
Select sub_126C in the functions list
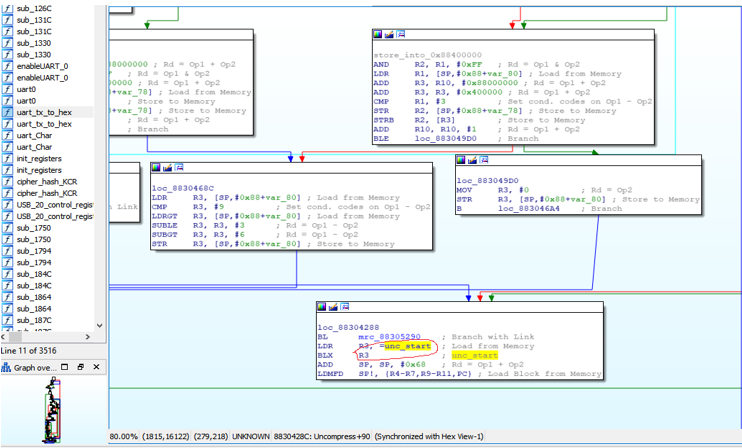34,9
